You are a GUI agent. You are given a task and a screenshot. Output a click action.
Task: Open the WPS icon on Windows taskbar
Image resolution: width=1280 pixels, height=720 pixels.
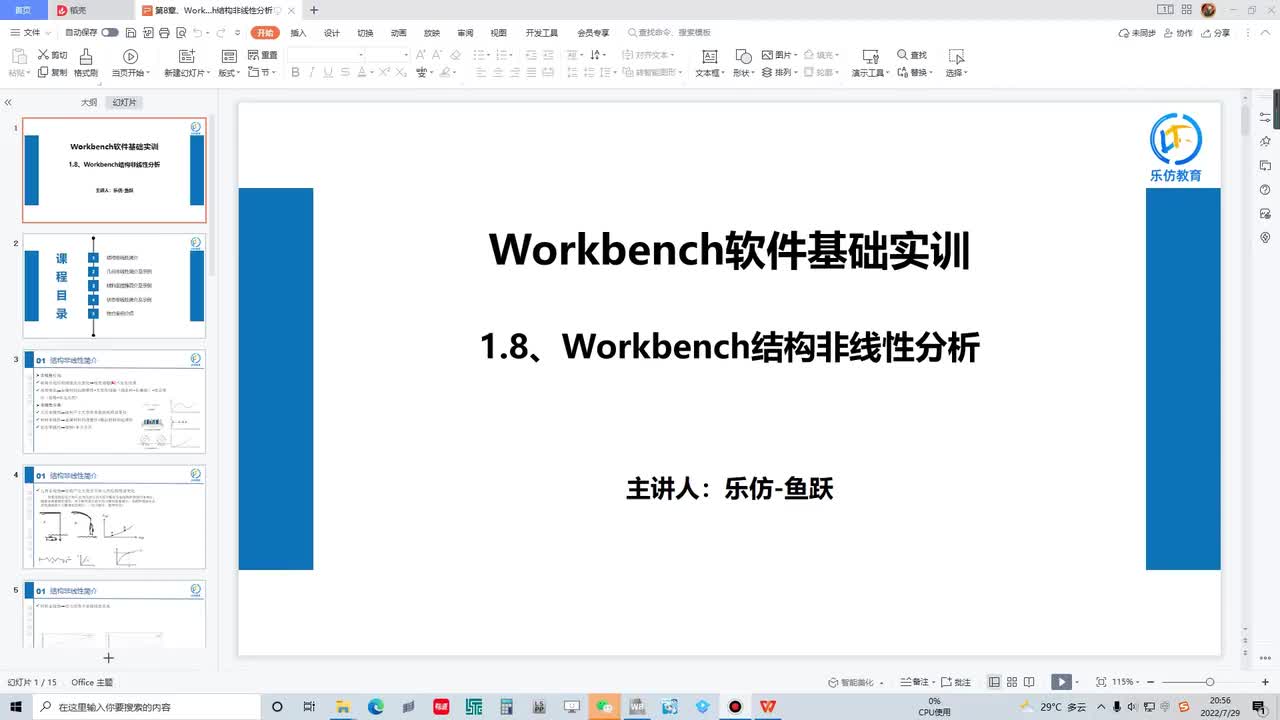(x=767, y=706)
